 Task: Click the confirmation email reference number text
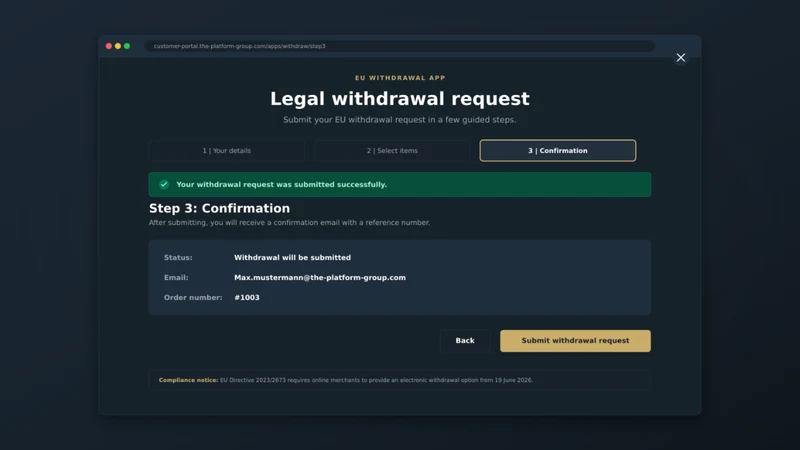pyautogui.click(x=289, y=222)
